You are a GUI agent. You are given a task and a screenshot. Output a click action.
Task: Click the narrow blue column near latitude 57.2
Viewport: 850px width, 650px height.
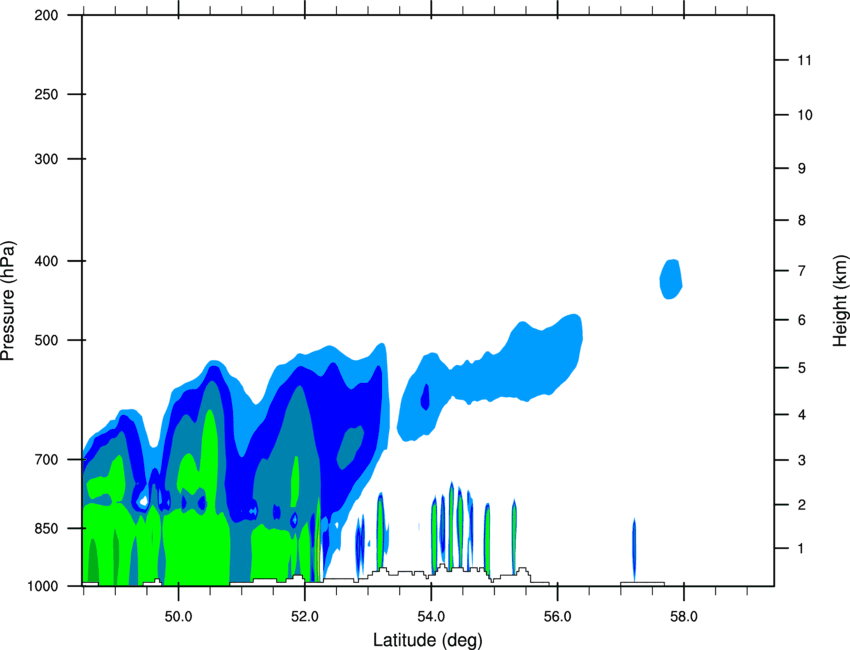click(x=634, y=550)
